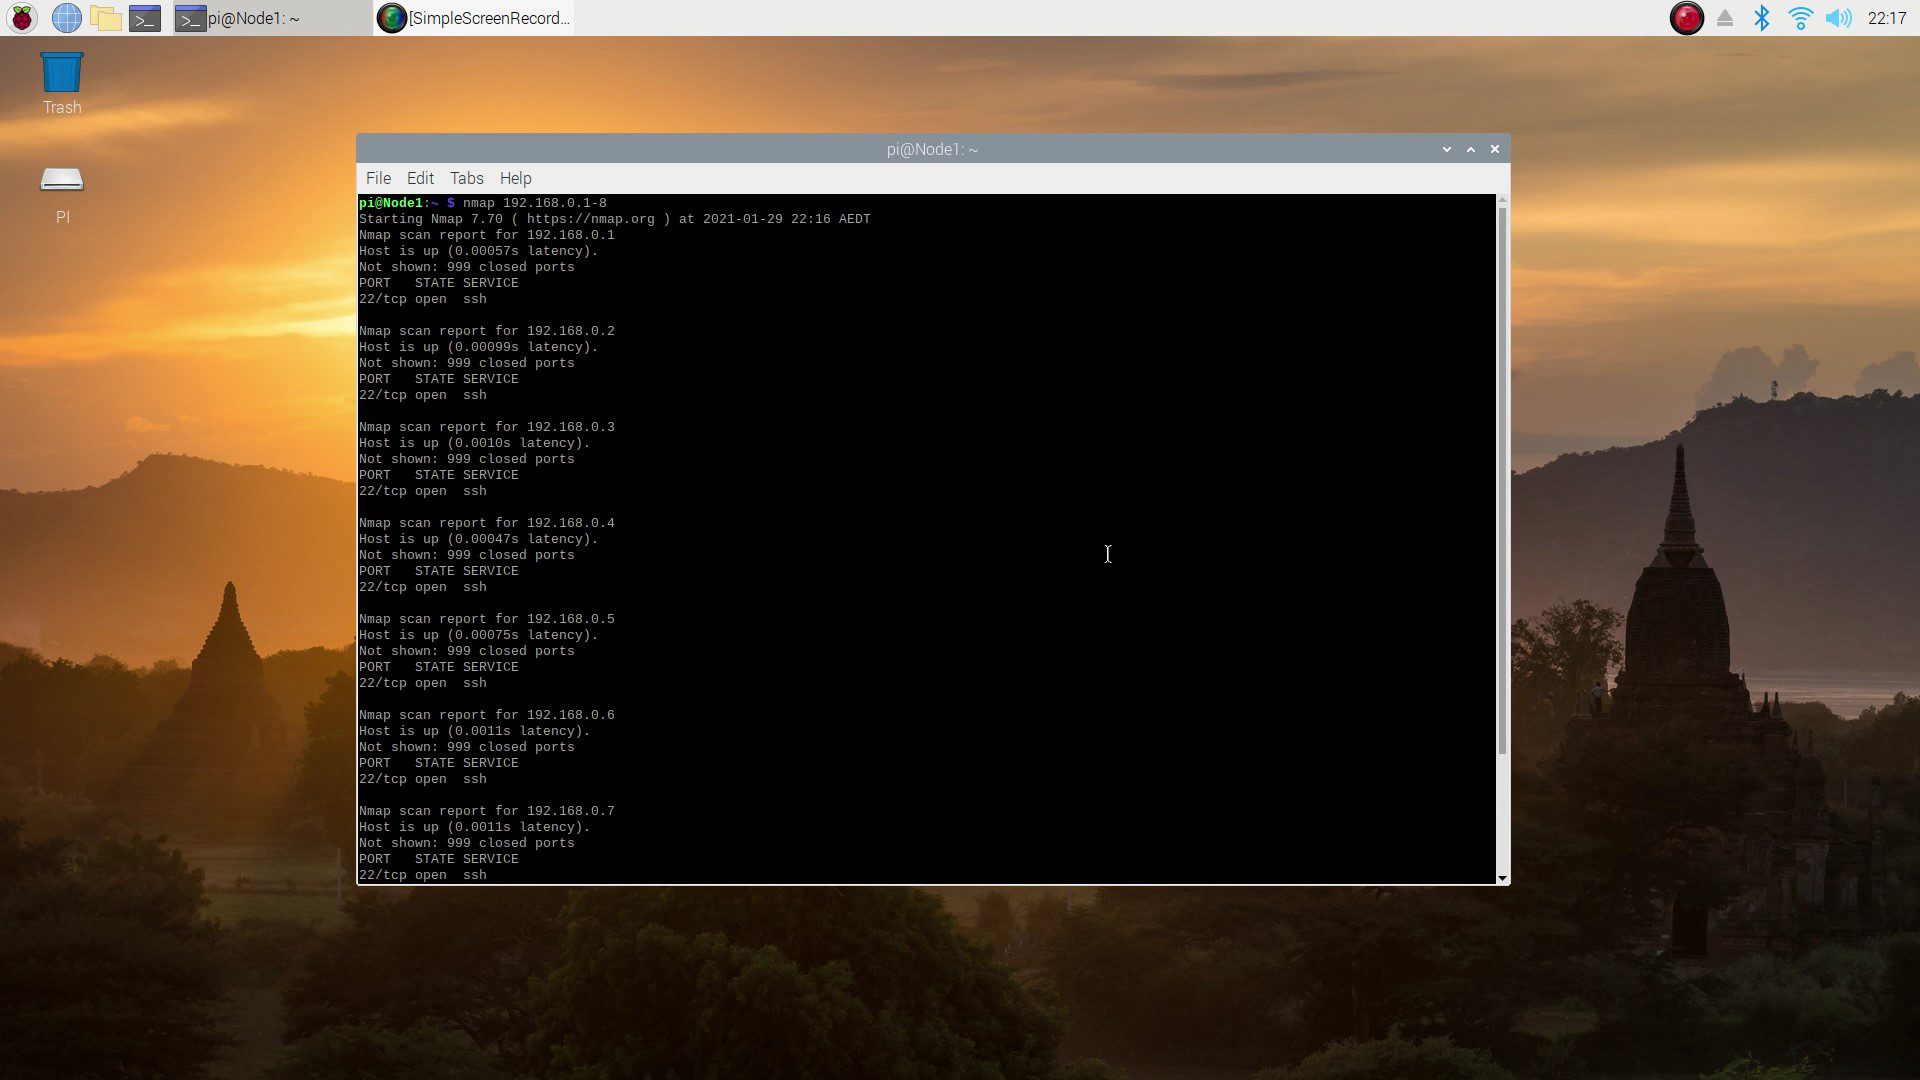The image size is (1920, 1080).
Task: Open the Wi-Fi network menu
Action: tap(1800, 18)
